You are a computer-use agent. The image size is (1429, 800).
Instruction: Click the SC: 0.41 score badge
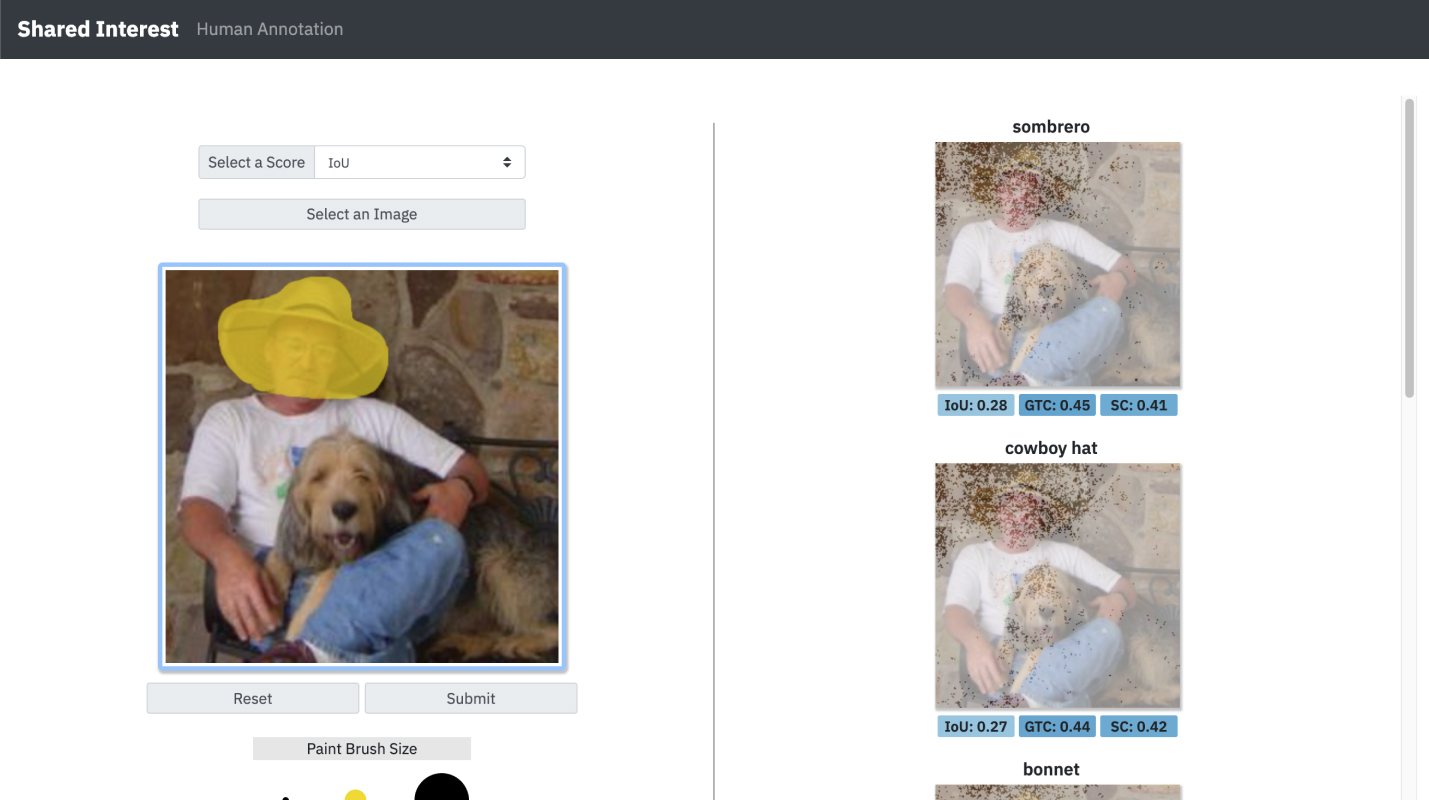[x=1138, y=404]
